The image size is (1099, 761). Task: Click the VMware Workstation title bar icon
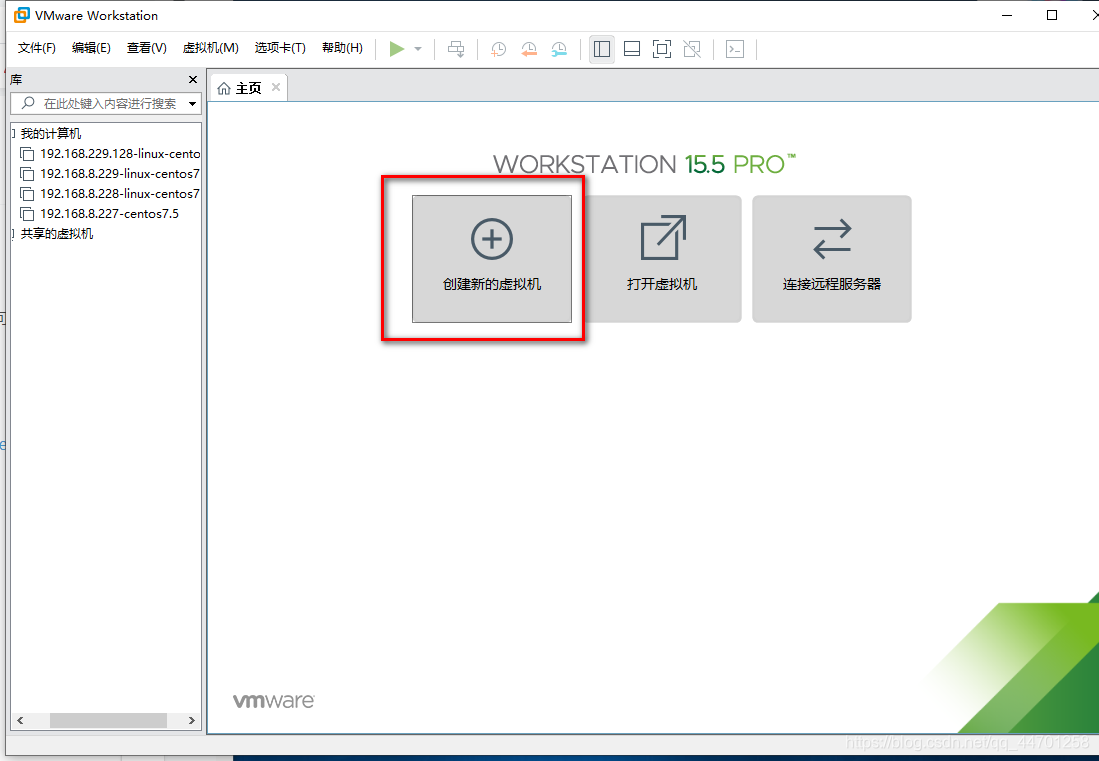point(22,15)
